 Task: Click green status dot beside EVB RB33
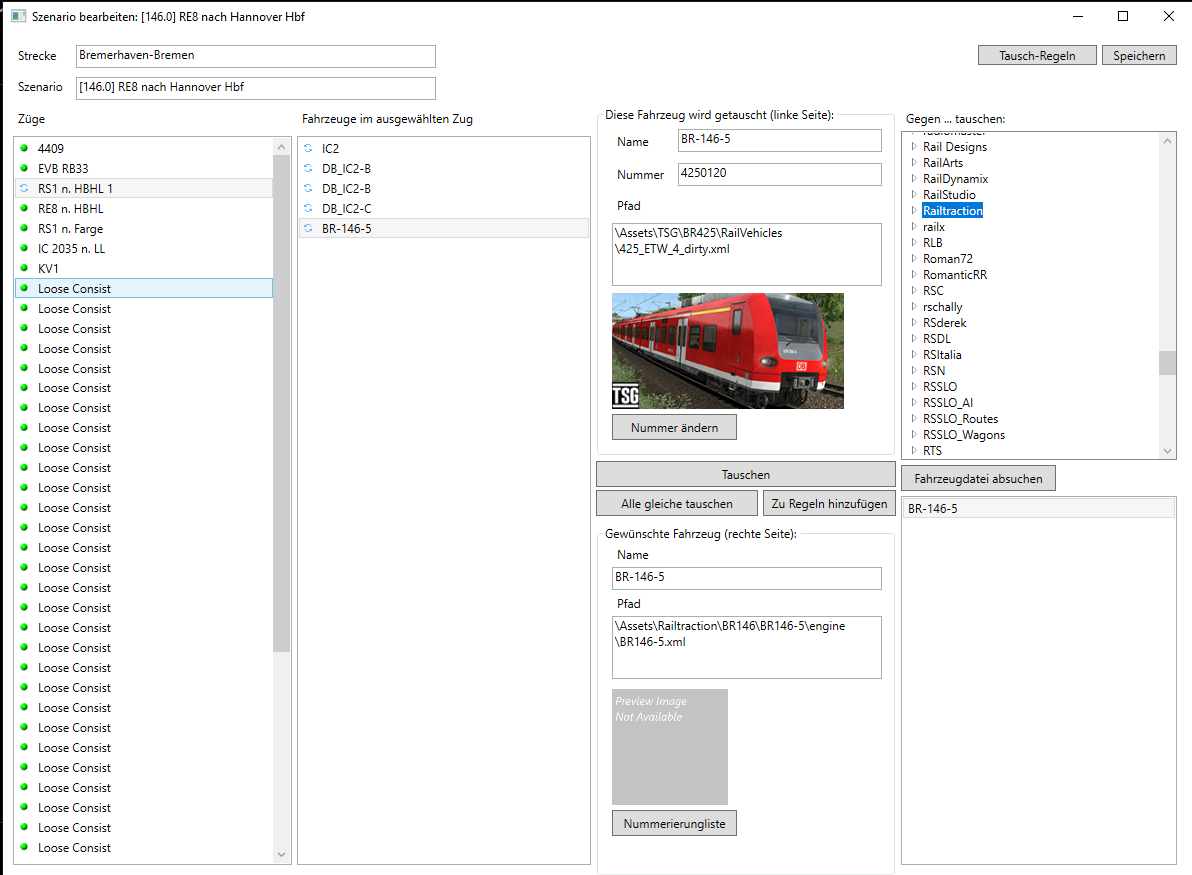pos(24,168)
